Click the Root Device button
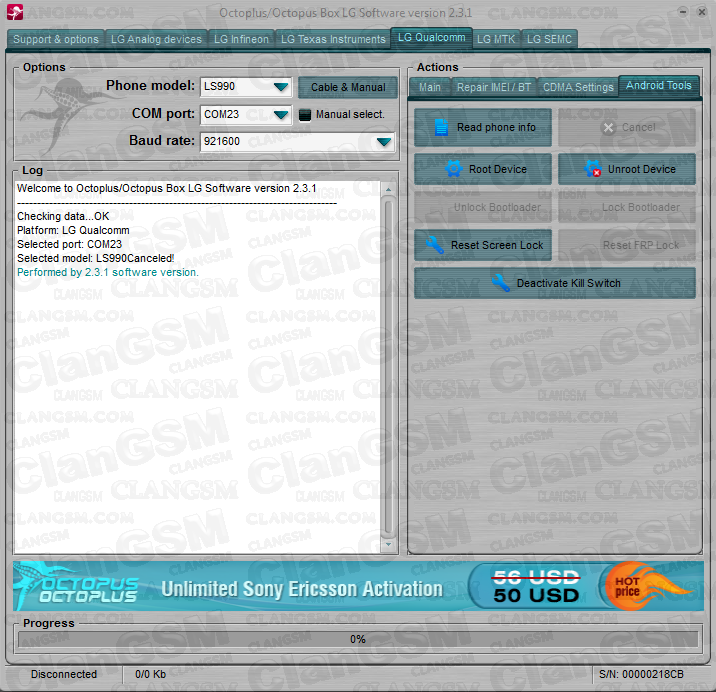 tap(483, 169)
